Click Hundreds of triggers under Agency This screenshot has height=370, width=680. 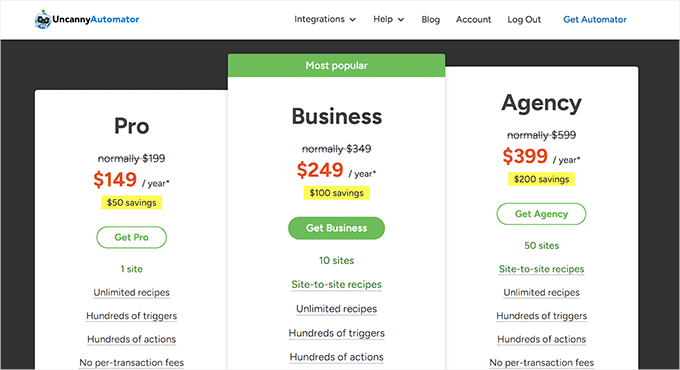[x=541, y=316]
